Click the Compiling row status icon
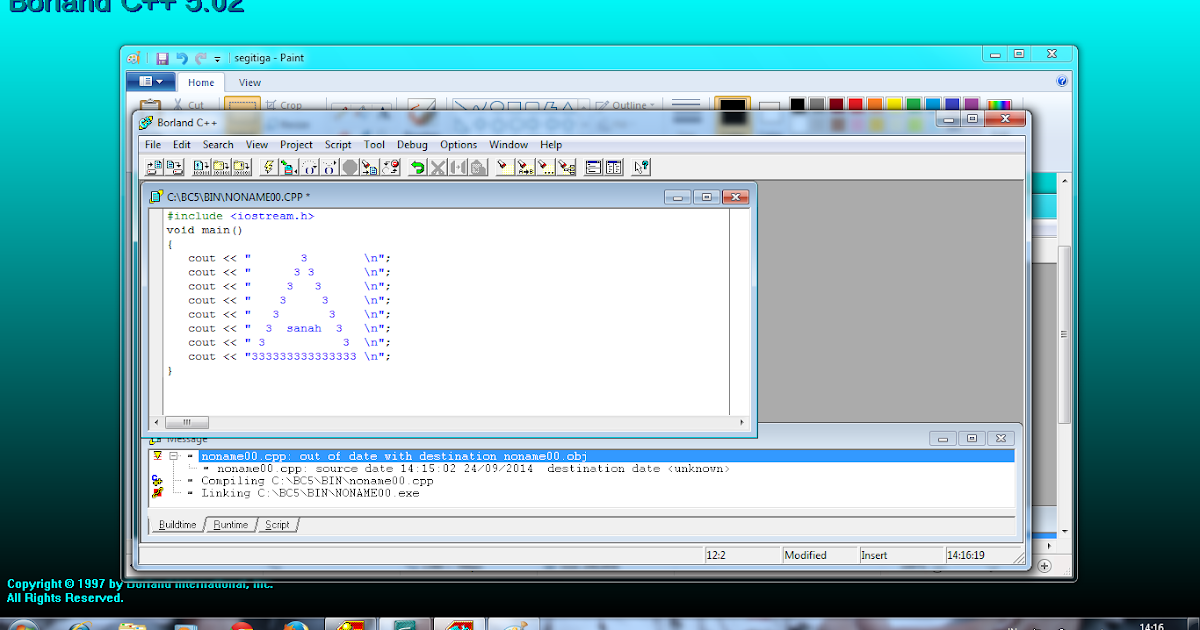The height and width of the screenshot is (630, 1200). tap(157, 481)
